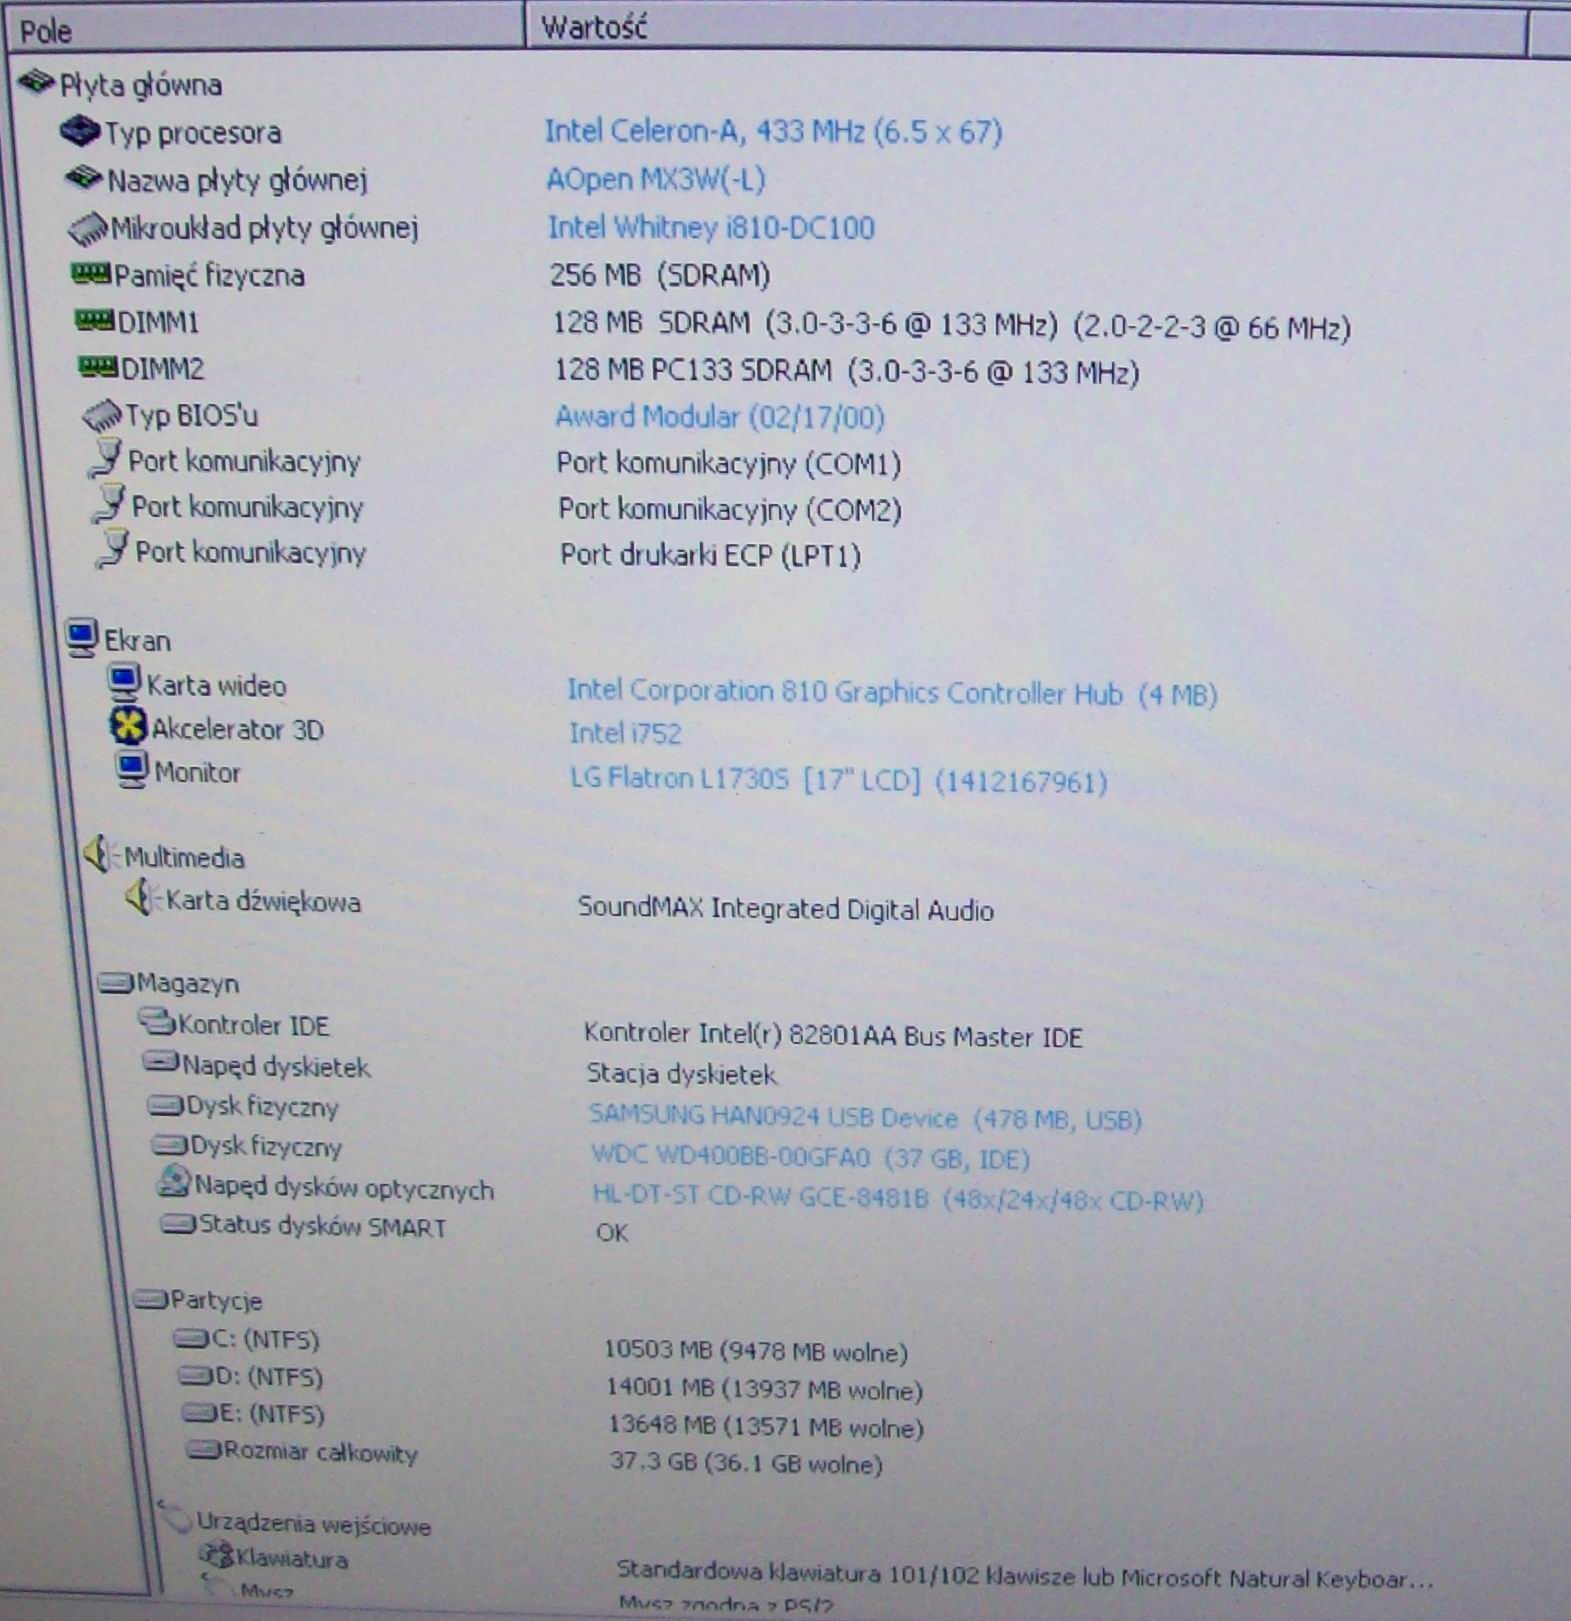This screenshot has height=1621, width=1571.
Task: Click the Mikroukład płyty głównej chipset icon
Action: pyautogui.click(x=88, y=229)
